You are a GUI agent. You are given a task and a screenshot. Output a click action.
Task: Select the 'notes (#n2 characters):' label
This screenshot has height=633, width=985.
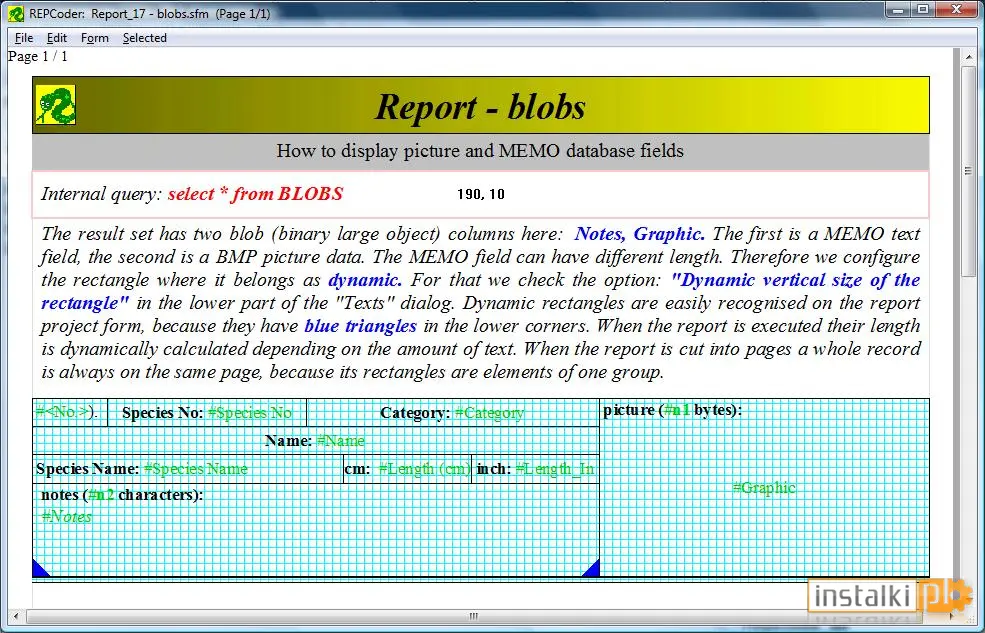pyautogui.click(x=122, y=495)
